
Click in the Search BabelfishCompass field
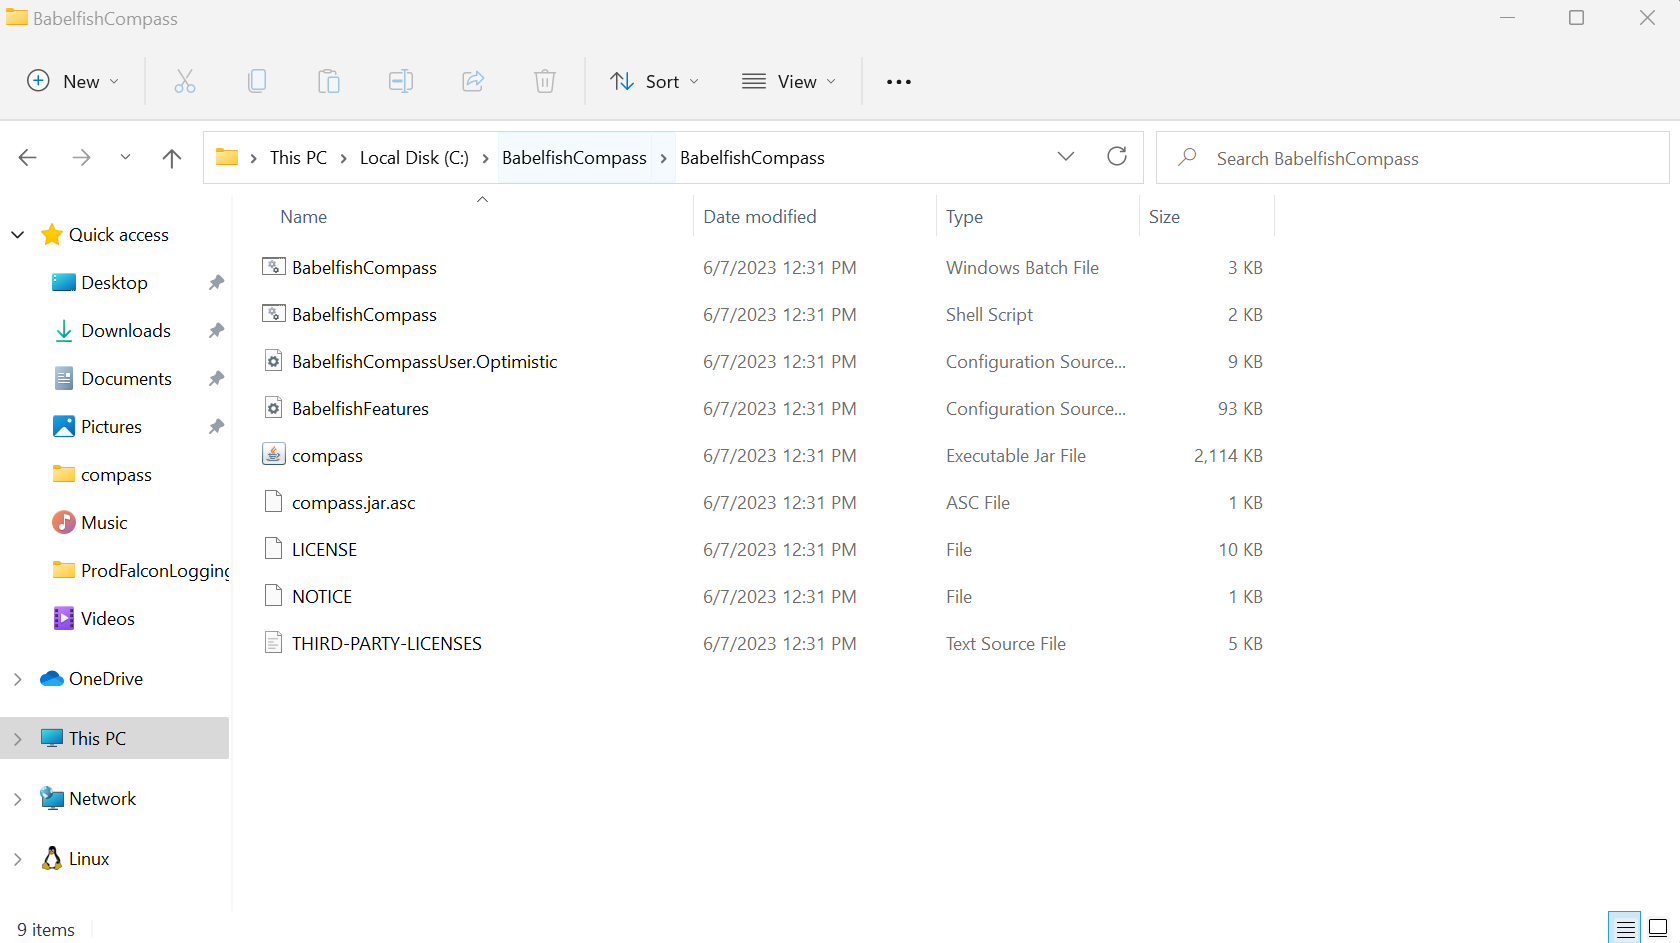1412,158
